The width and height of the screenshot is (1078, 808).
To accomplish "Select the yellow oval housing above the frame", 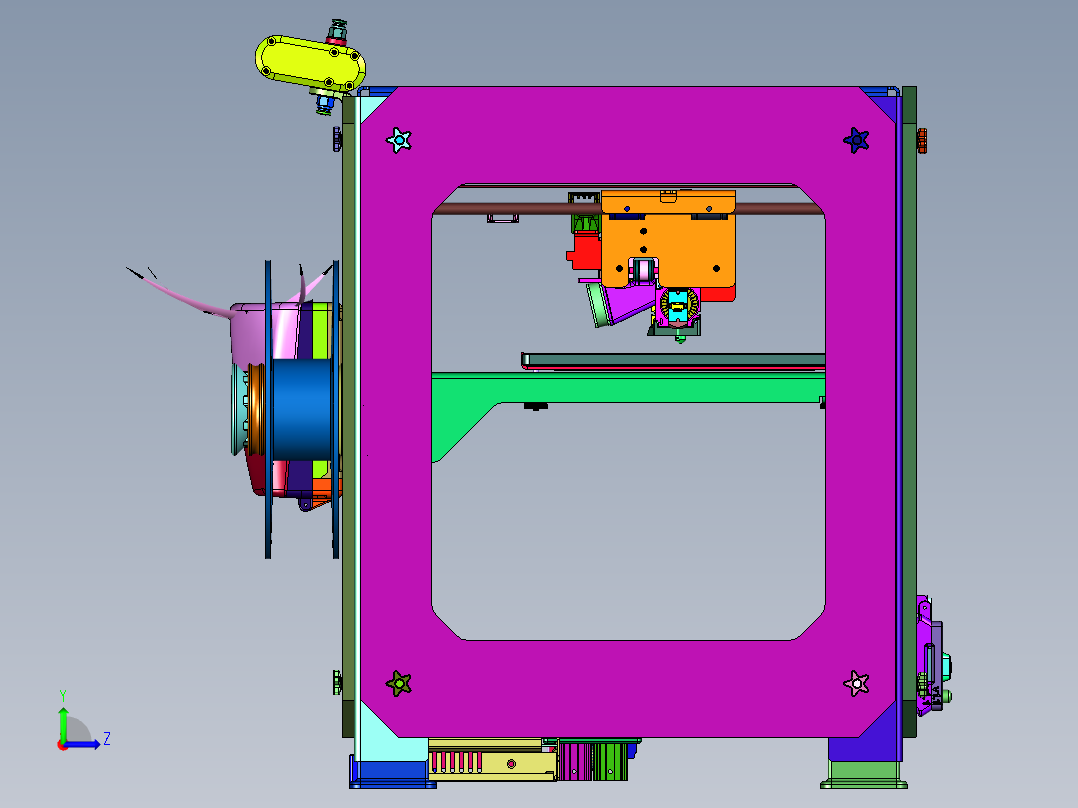I will [310, 62].
